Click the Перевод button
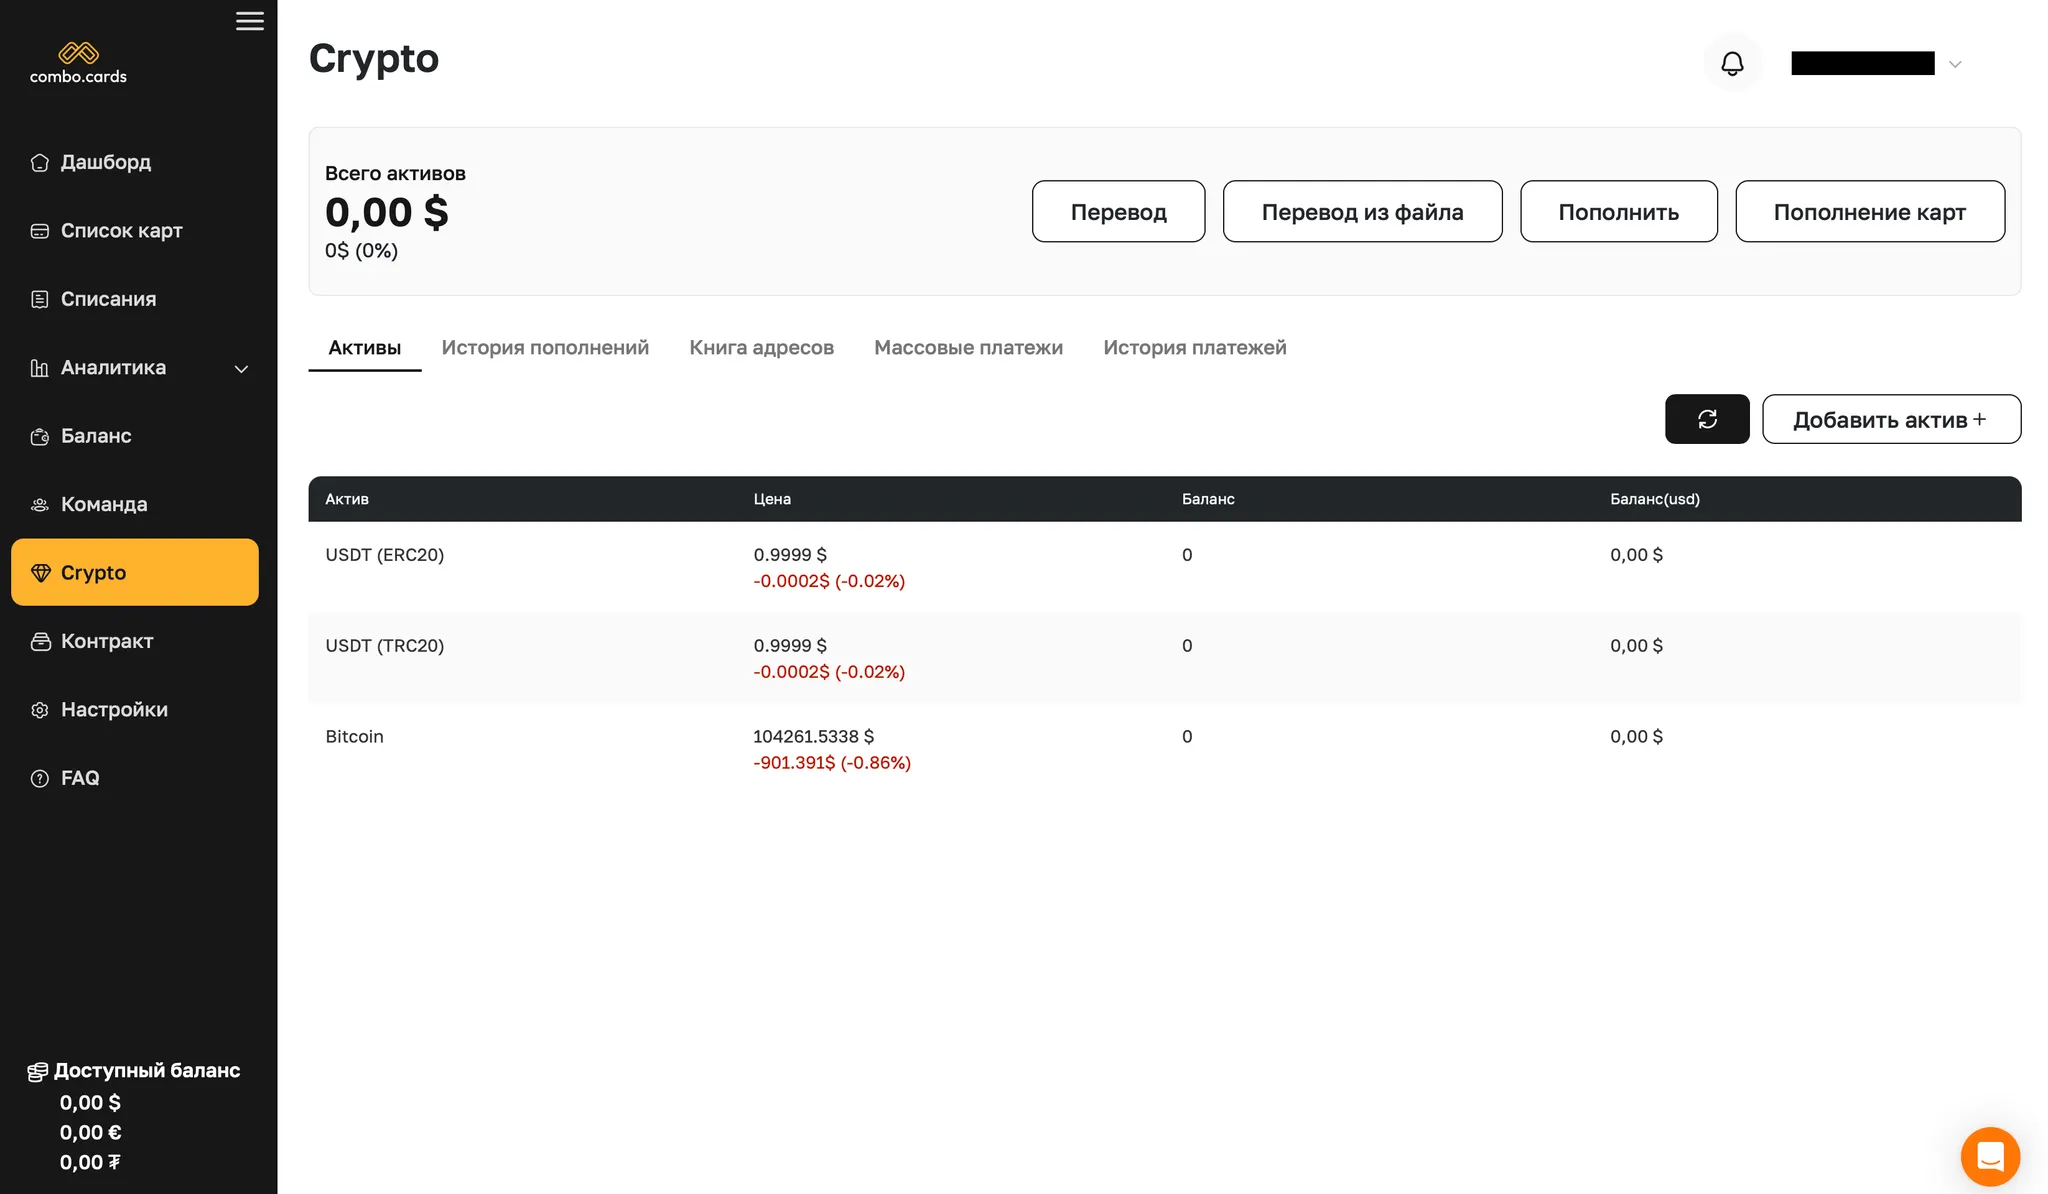Screen dimensions: 2048x1194 click(1118, 211)
